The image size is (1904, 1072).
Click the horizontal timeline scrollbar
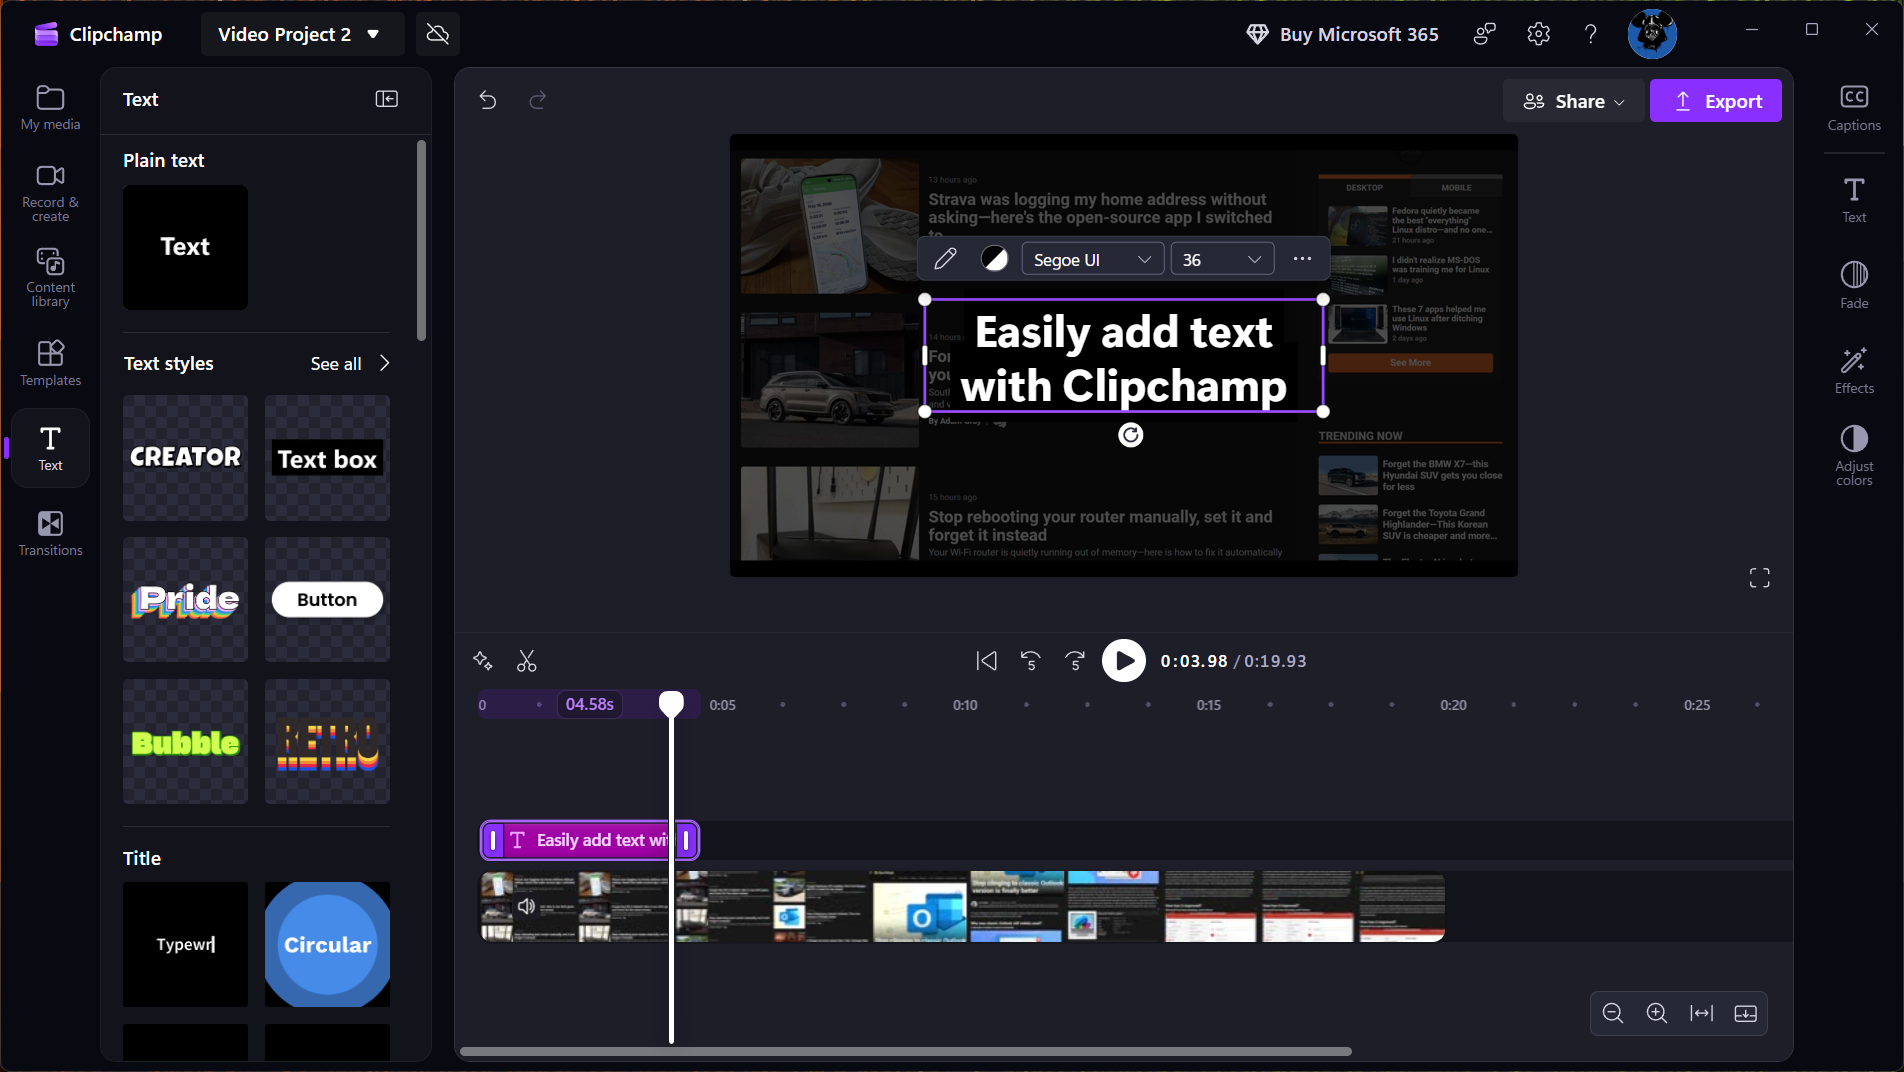pos(906,1052)
